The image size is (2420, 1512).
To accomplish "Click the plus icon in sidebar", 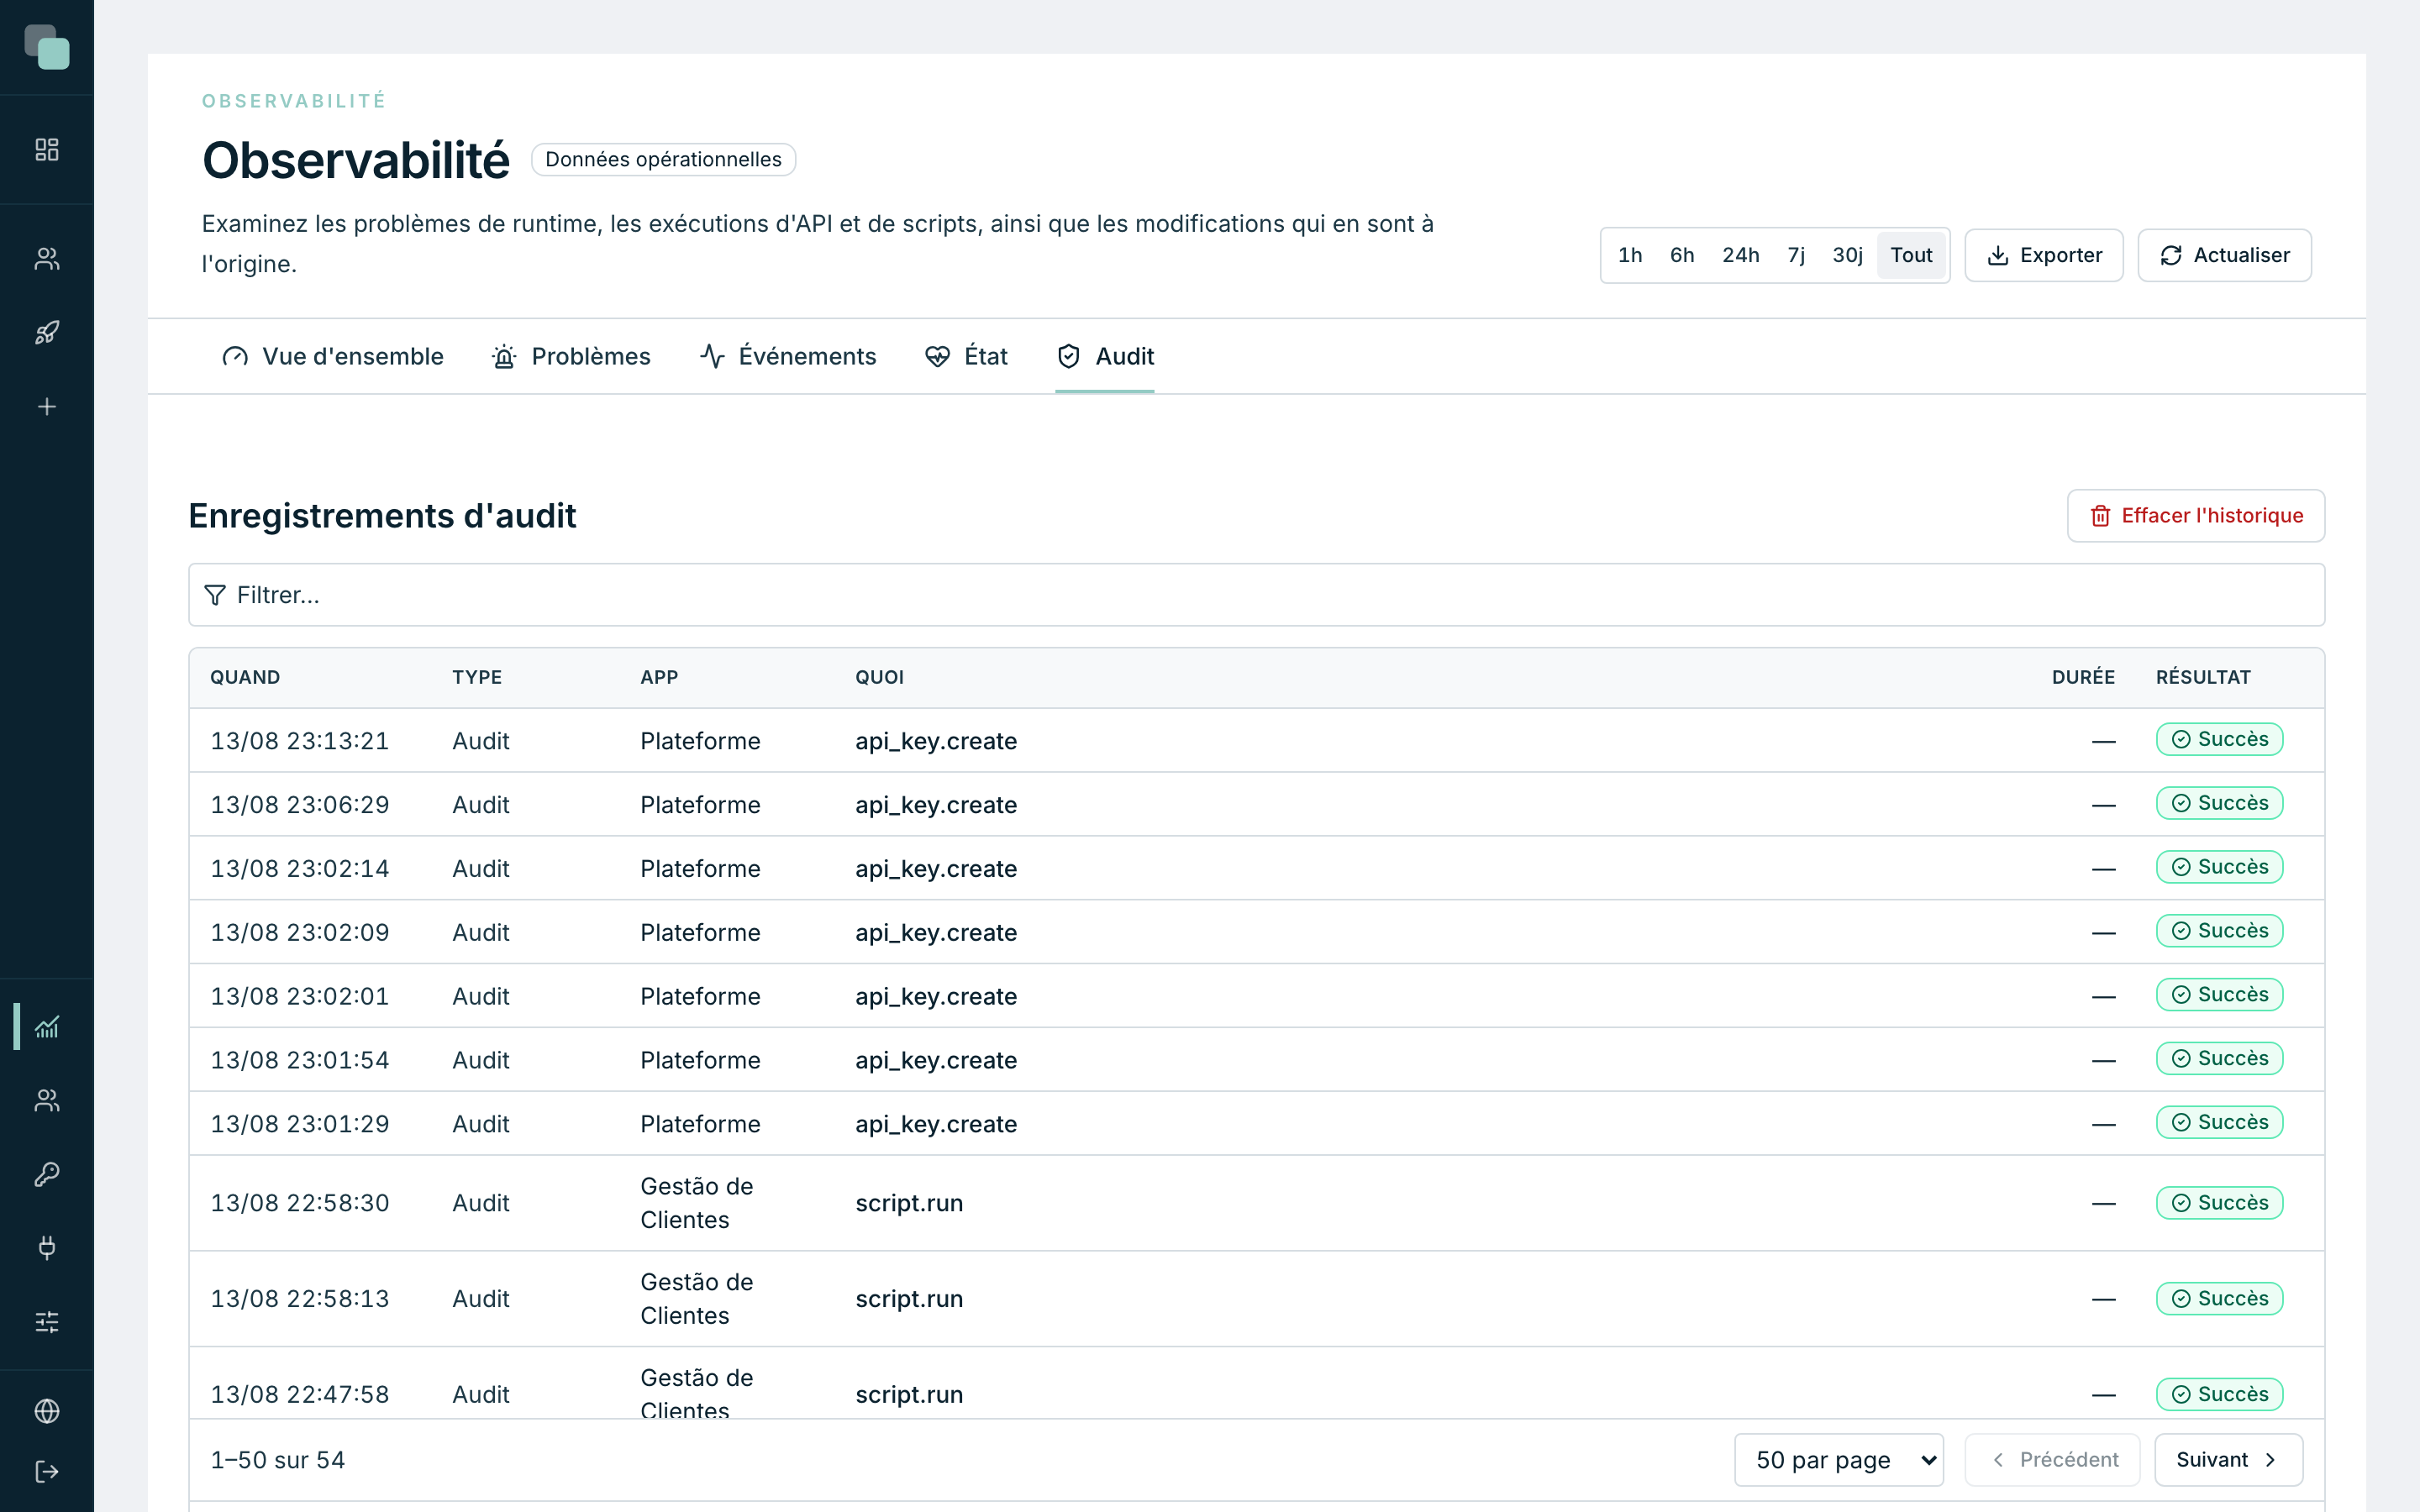I will pyautogui.click(x=47, y=407).
